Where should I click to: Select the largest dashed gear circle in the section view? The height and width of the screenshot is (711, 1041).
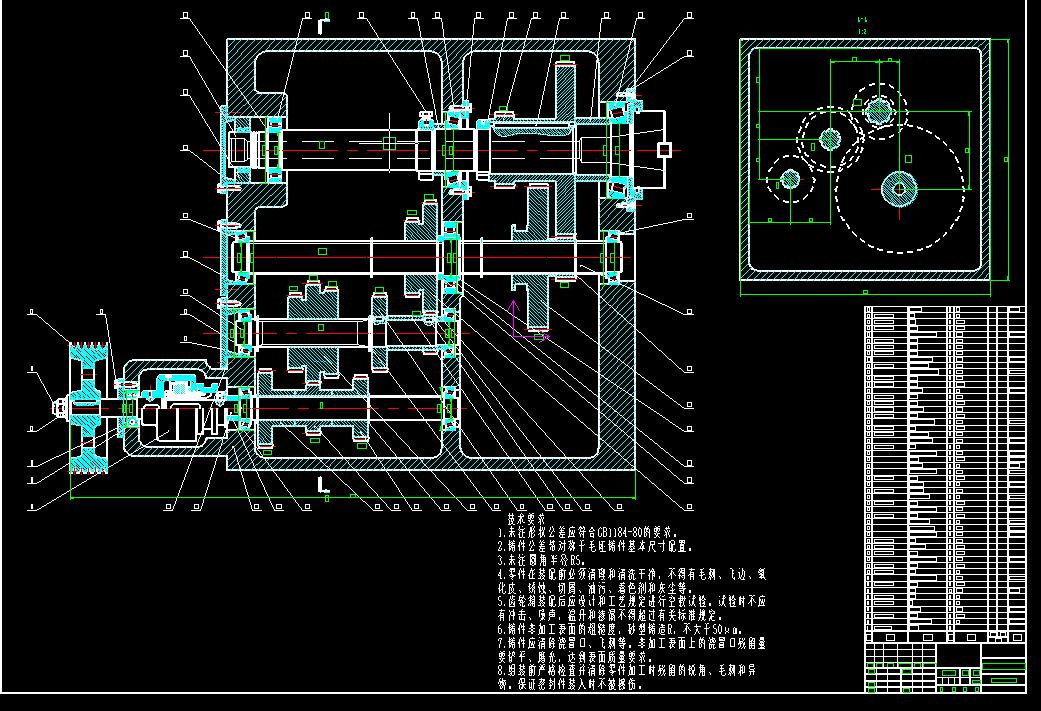pyautogui.click(x=899, y=189)
